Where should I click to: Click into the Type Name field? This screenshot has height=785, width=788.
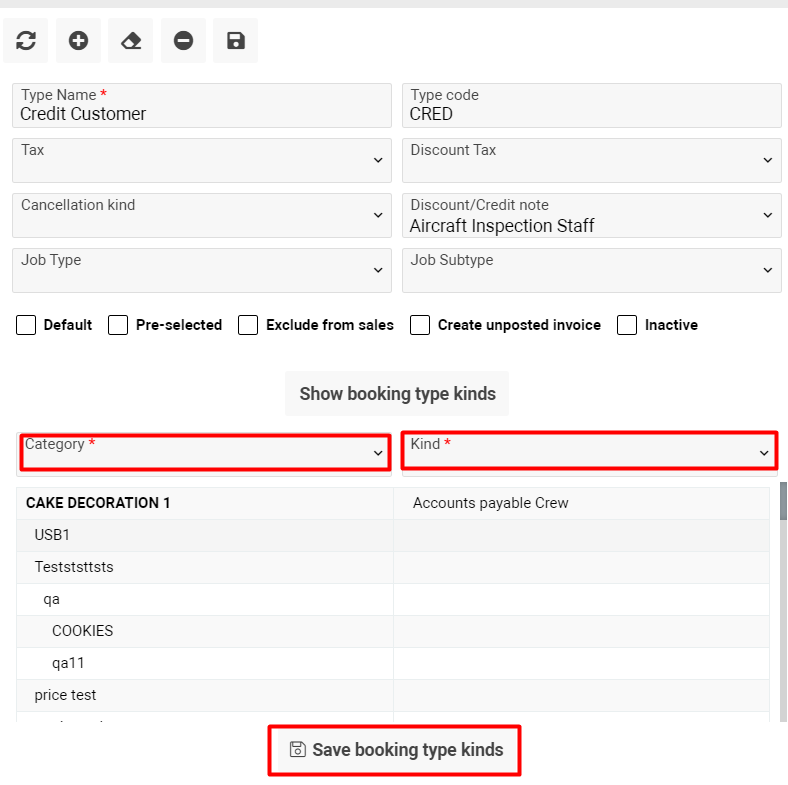(x=202, y=106)
